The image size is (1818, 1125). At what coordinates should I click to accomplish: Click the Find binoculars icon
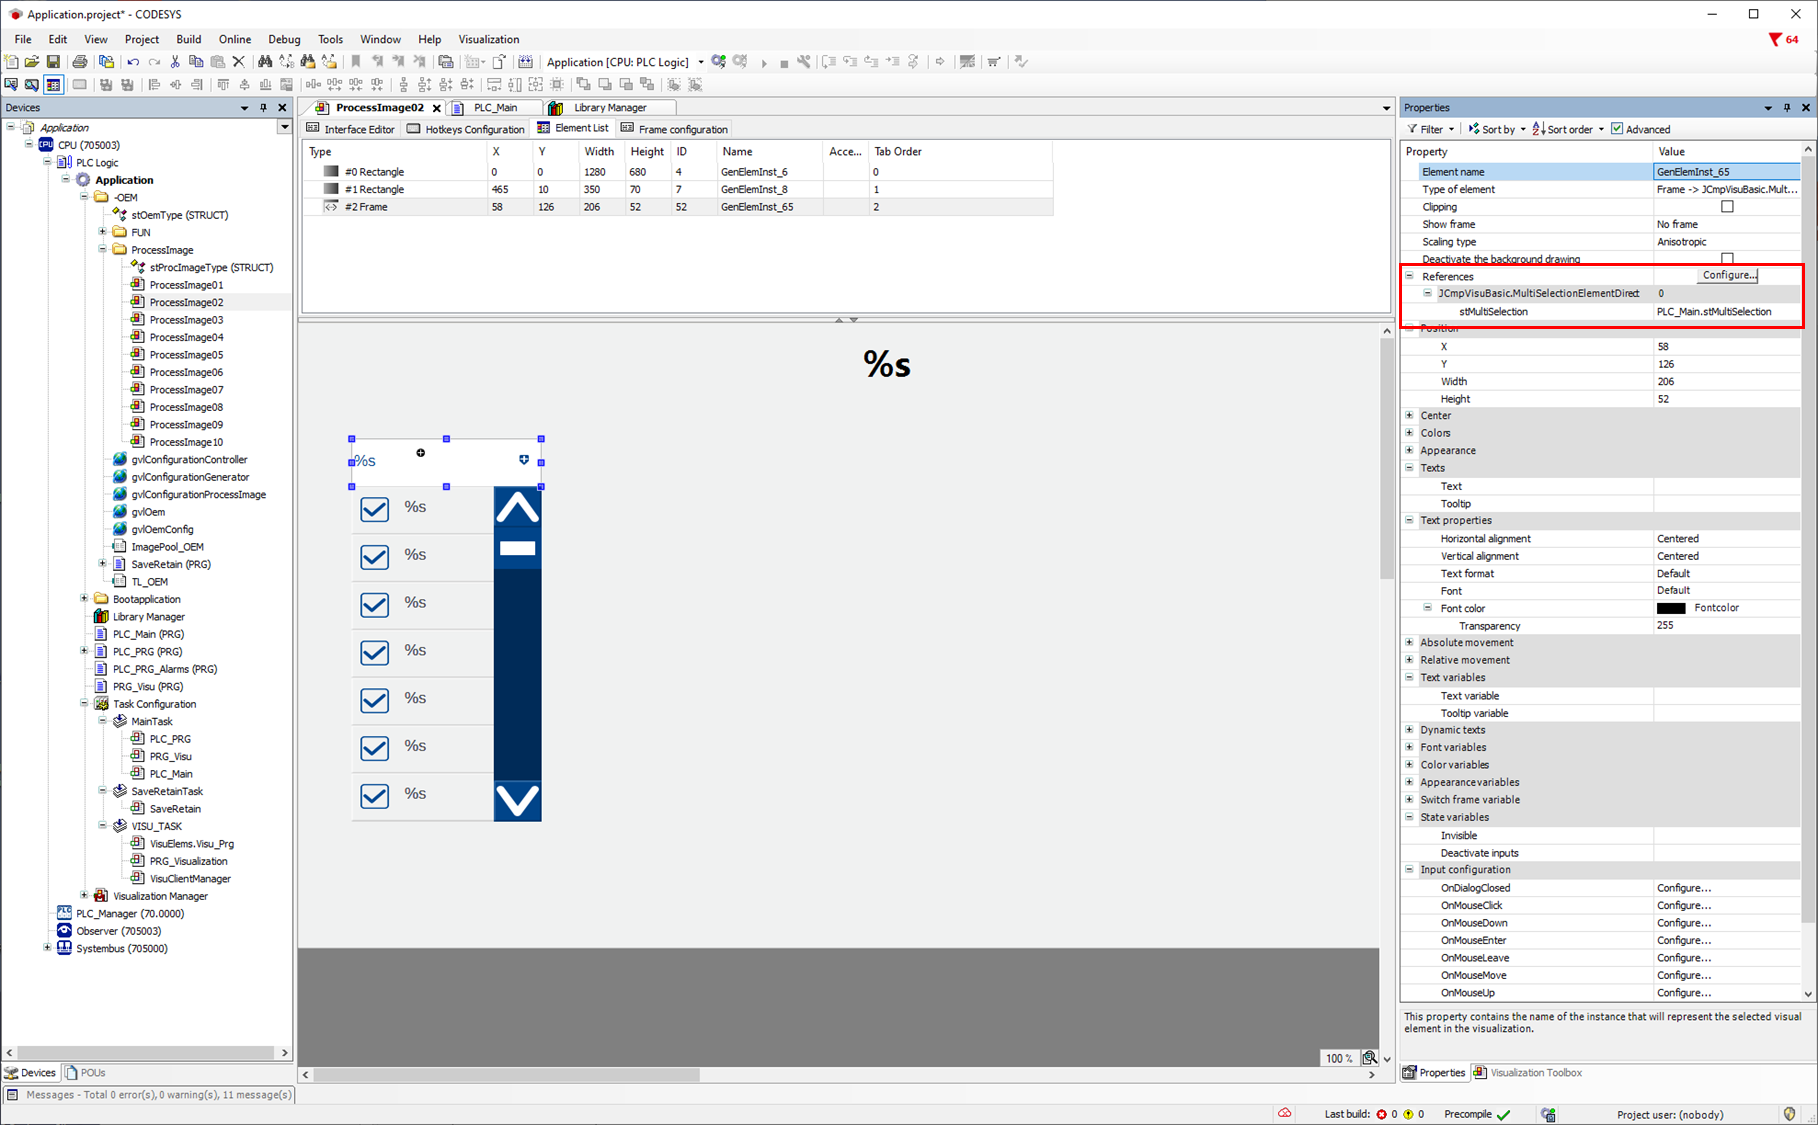[x=265, y=62]
